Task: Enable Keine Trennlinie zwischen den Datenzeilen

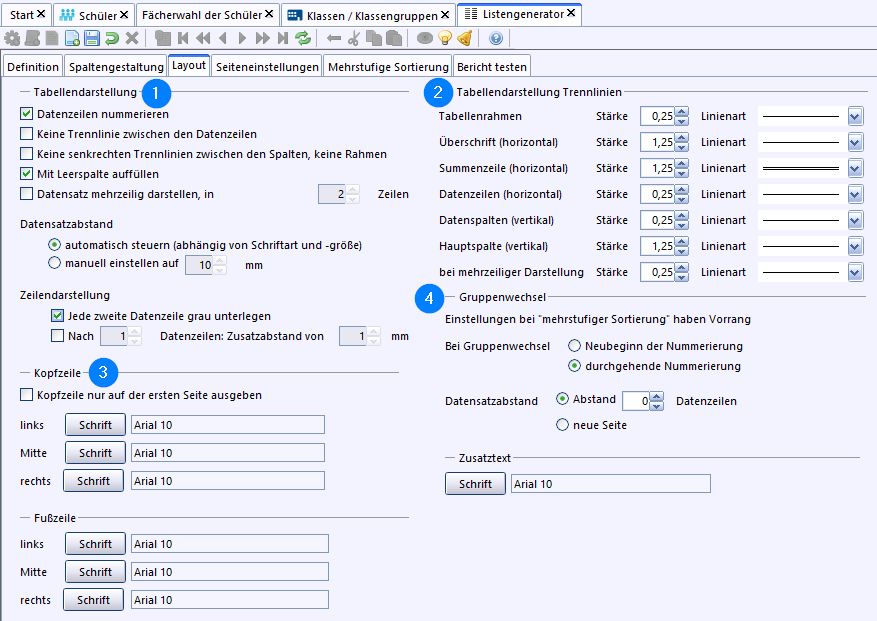Action: tap(26, 134)
